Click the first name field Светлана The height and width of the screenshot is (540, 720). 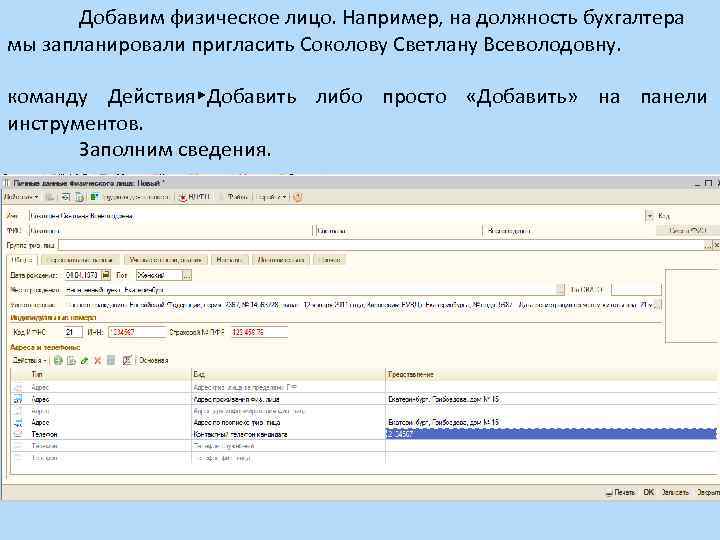(399, 231)
